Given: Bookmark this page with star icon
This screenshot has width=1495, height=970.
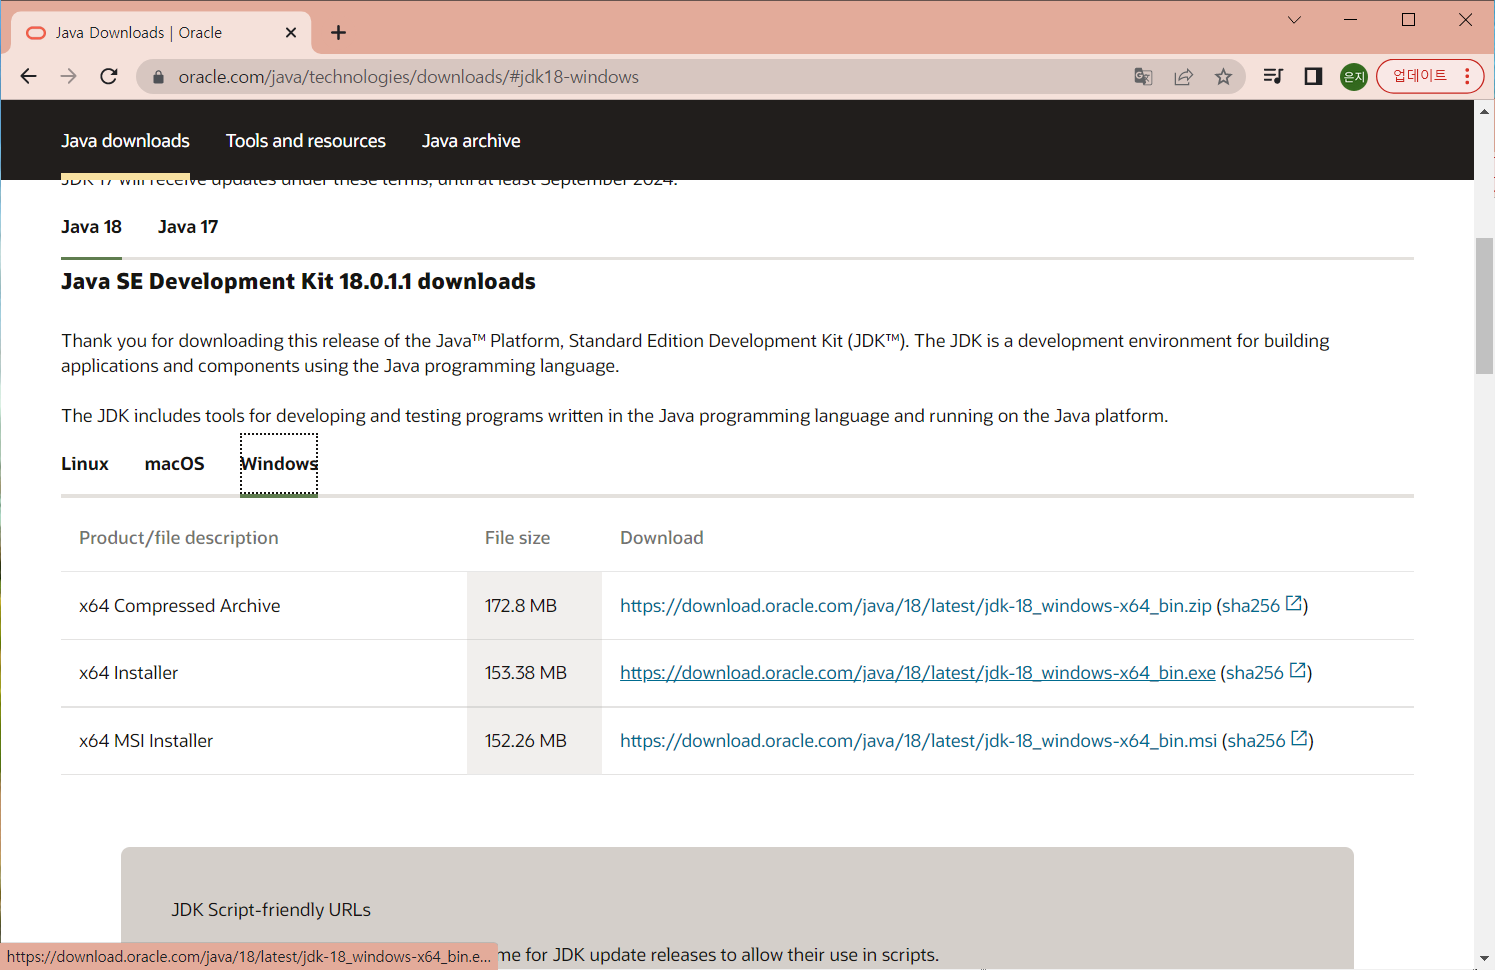Looking at the screenshot, I should tap(1223, 77).
